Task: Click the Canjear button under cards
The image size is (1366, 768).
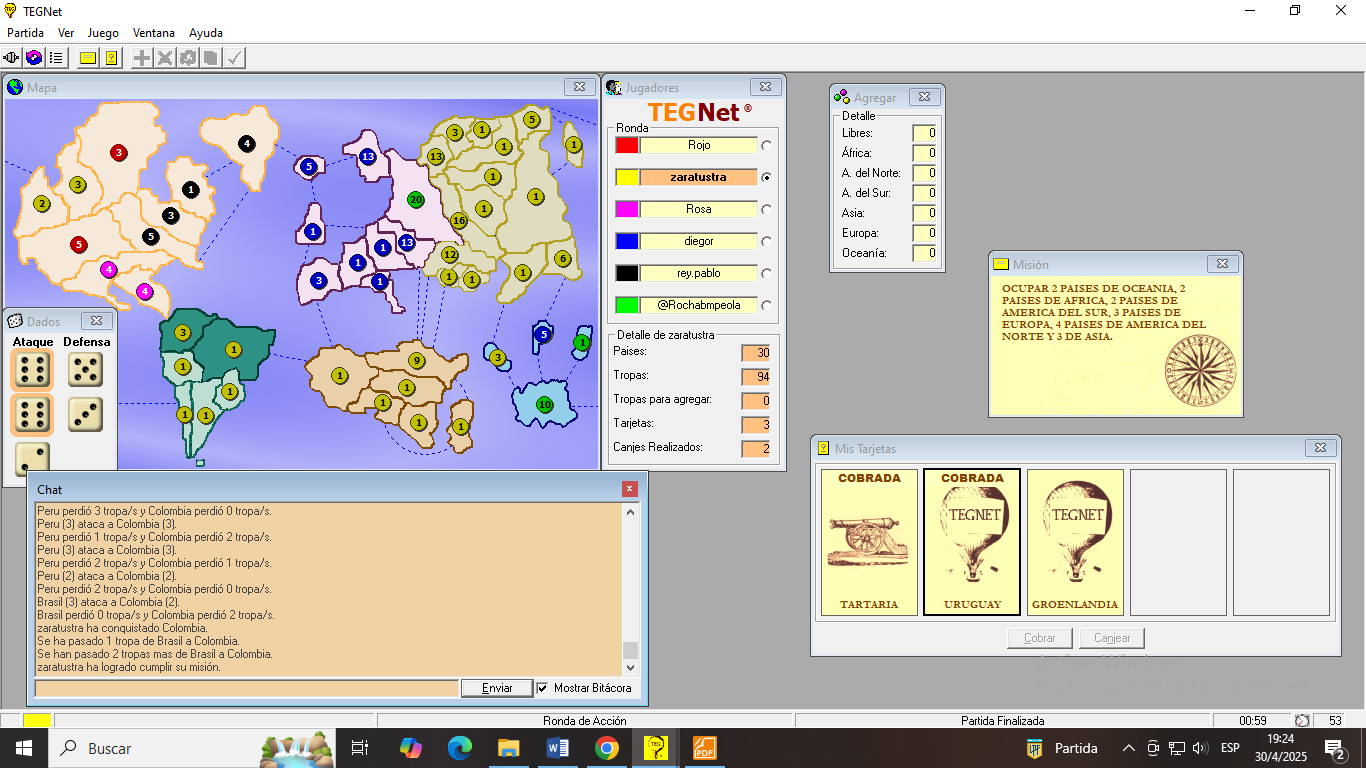Action: pyautogui.click(x=1112, y=638)
